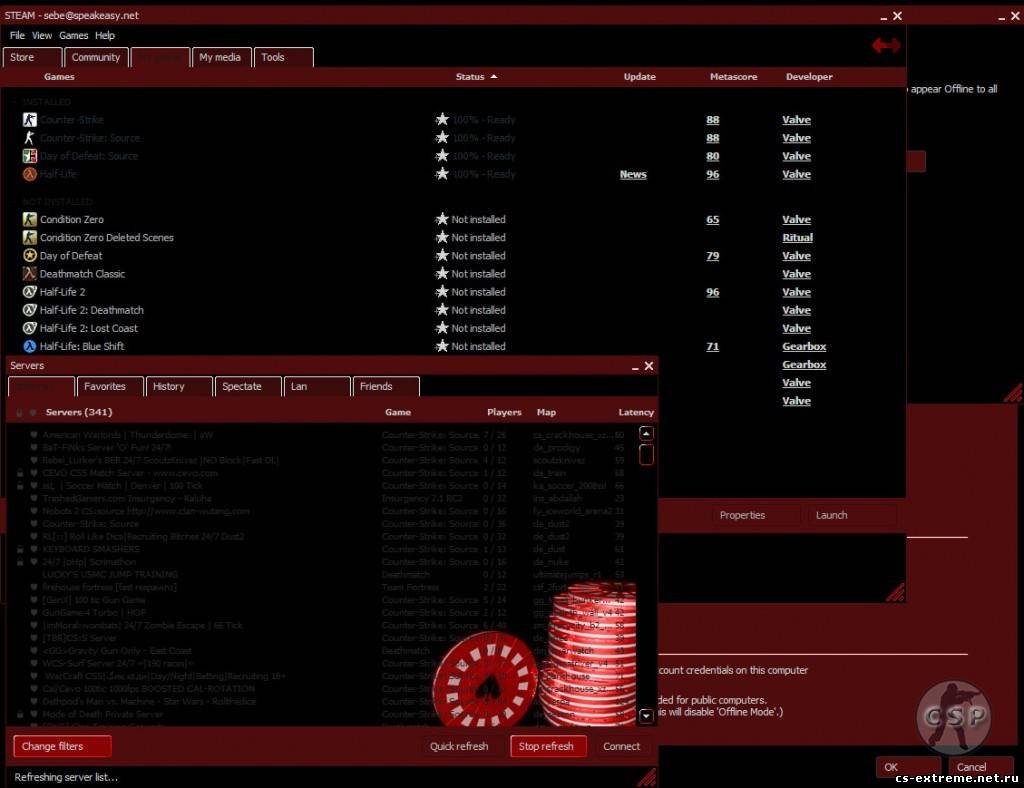Click the Half-Life 2: Lost Coast icon

(29, 328)
